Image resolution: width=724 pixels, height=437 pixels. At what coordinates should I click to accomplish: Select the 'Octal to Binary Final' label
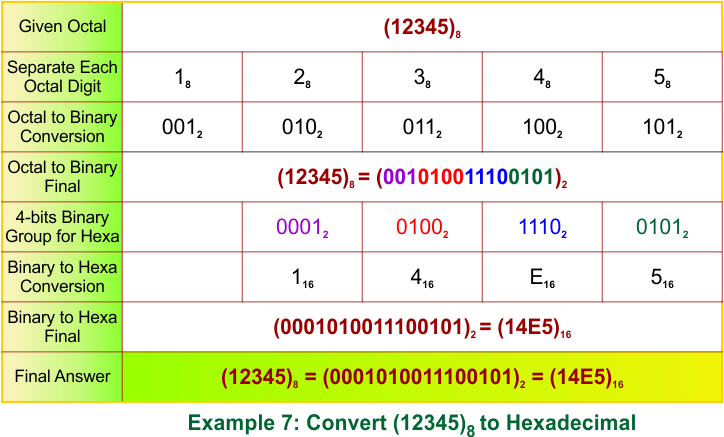(x=62, y=176)
